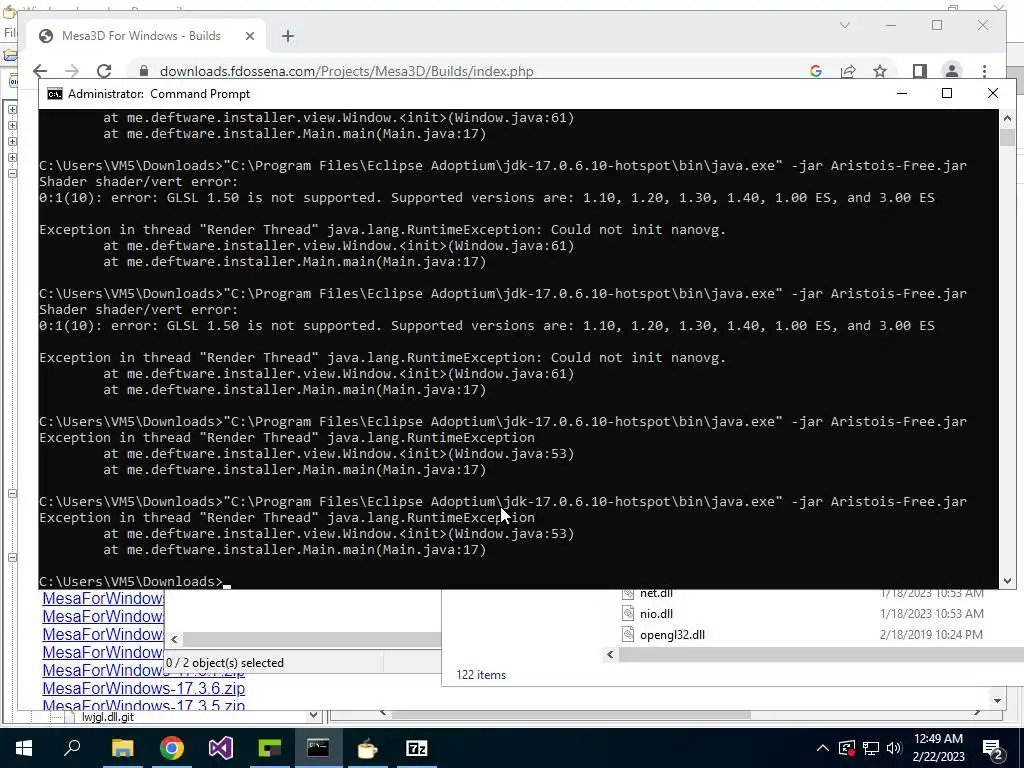Share this page from the address bar
Viewport: 1024px width, 768px height.
click(x=848, y=71)
